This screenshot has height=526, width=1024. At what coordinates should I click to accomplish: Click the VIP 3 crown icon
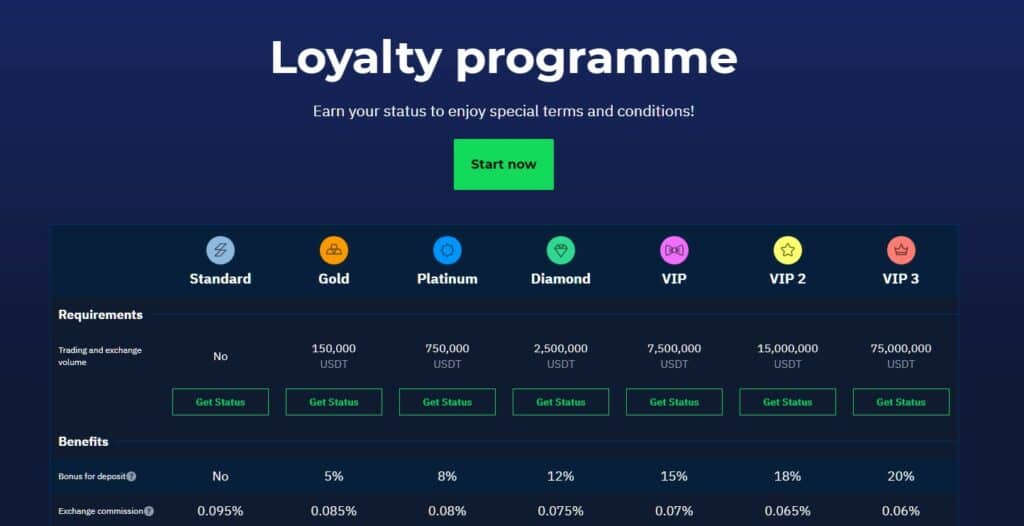(x=901, y=250)
